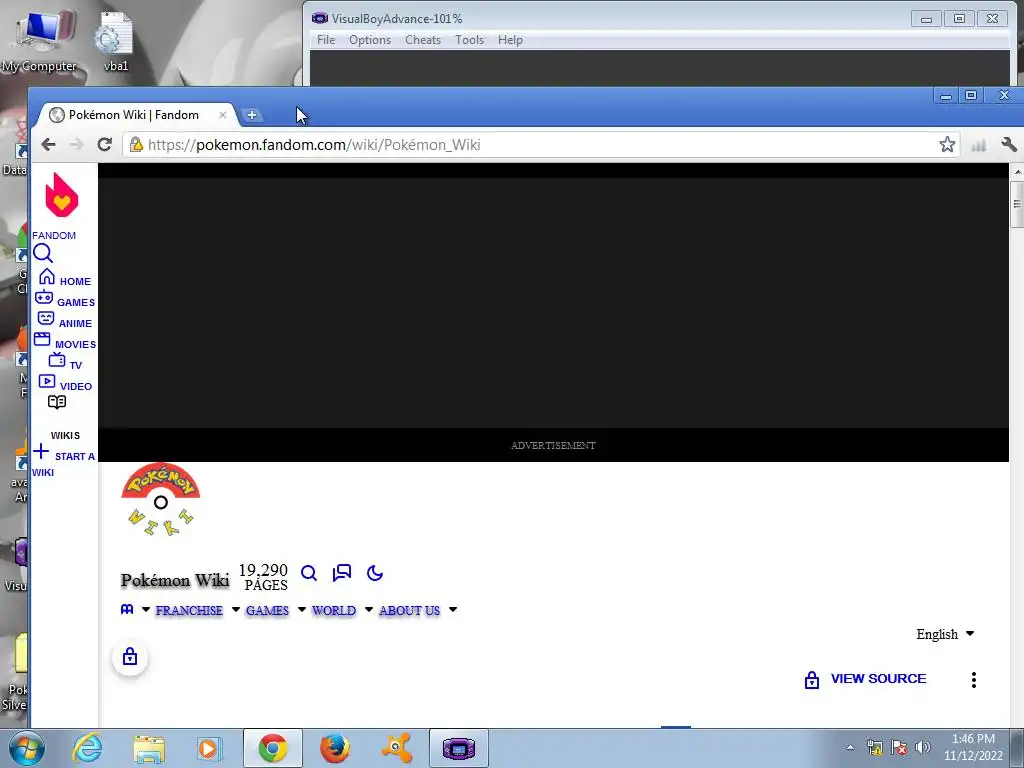
Task: Click the Wikis open-book icon
Action: 57,402
